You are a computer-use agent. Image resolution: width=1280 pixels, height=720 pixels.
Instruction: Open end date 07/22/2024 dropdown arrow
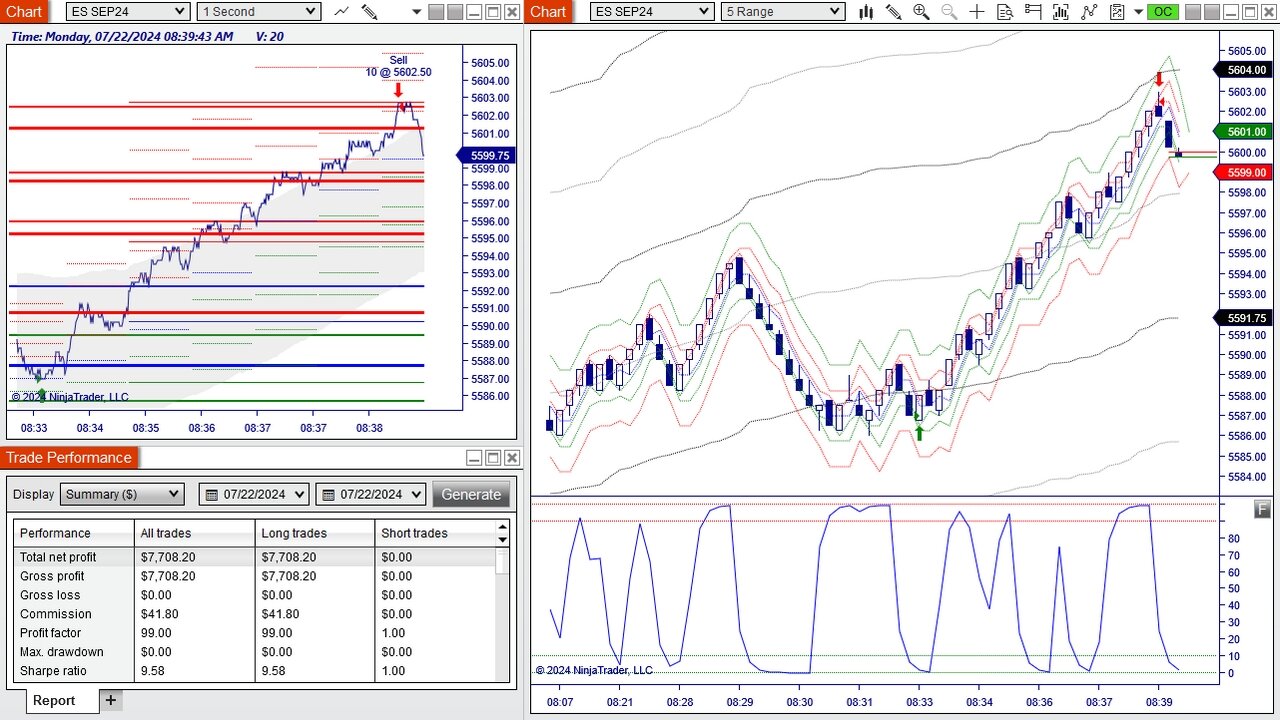415,494
